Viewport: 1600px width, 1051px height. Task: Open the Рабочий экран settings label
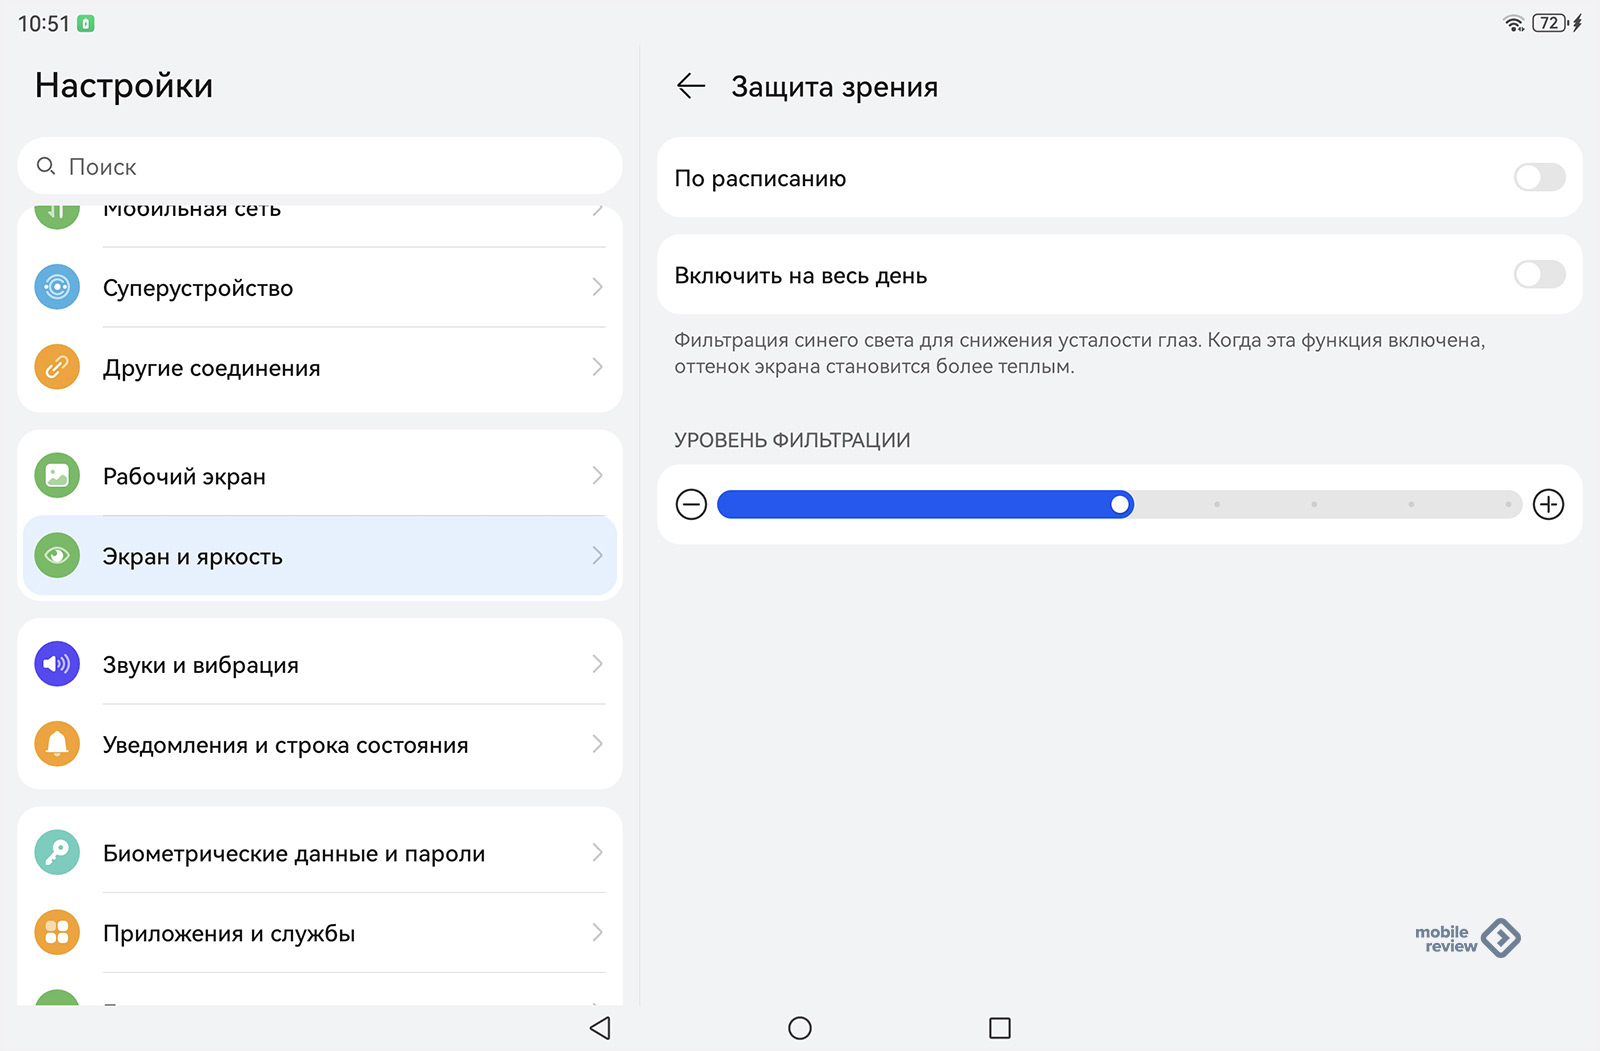pos(184,477)
